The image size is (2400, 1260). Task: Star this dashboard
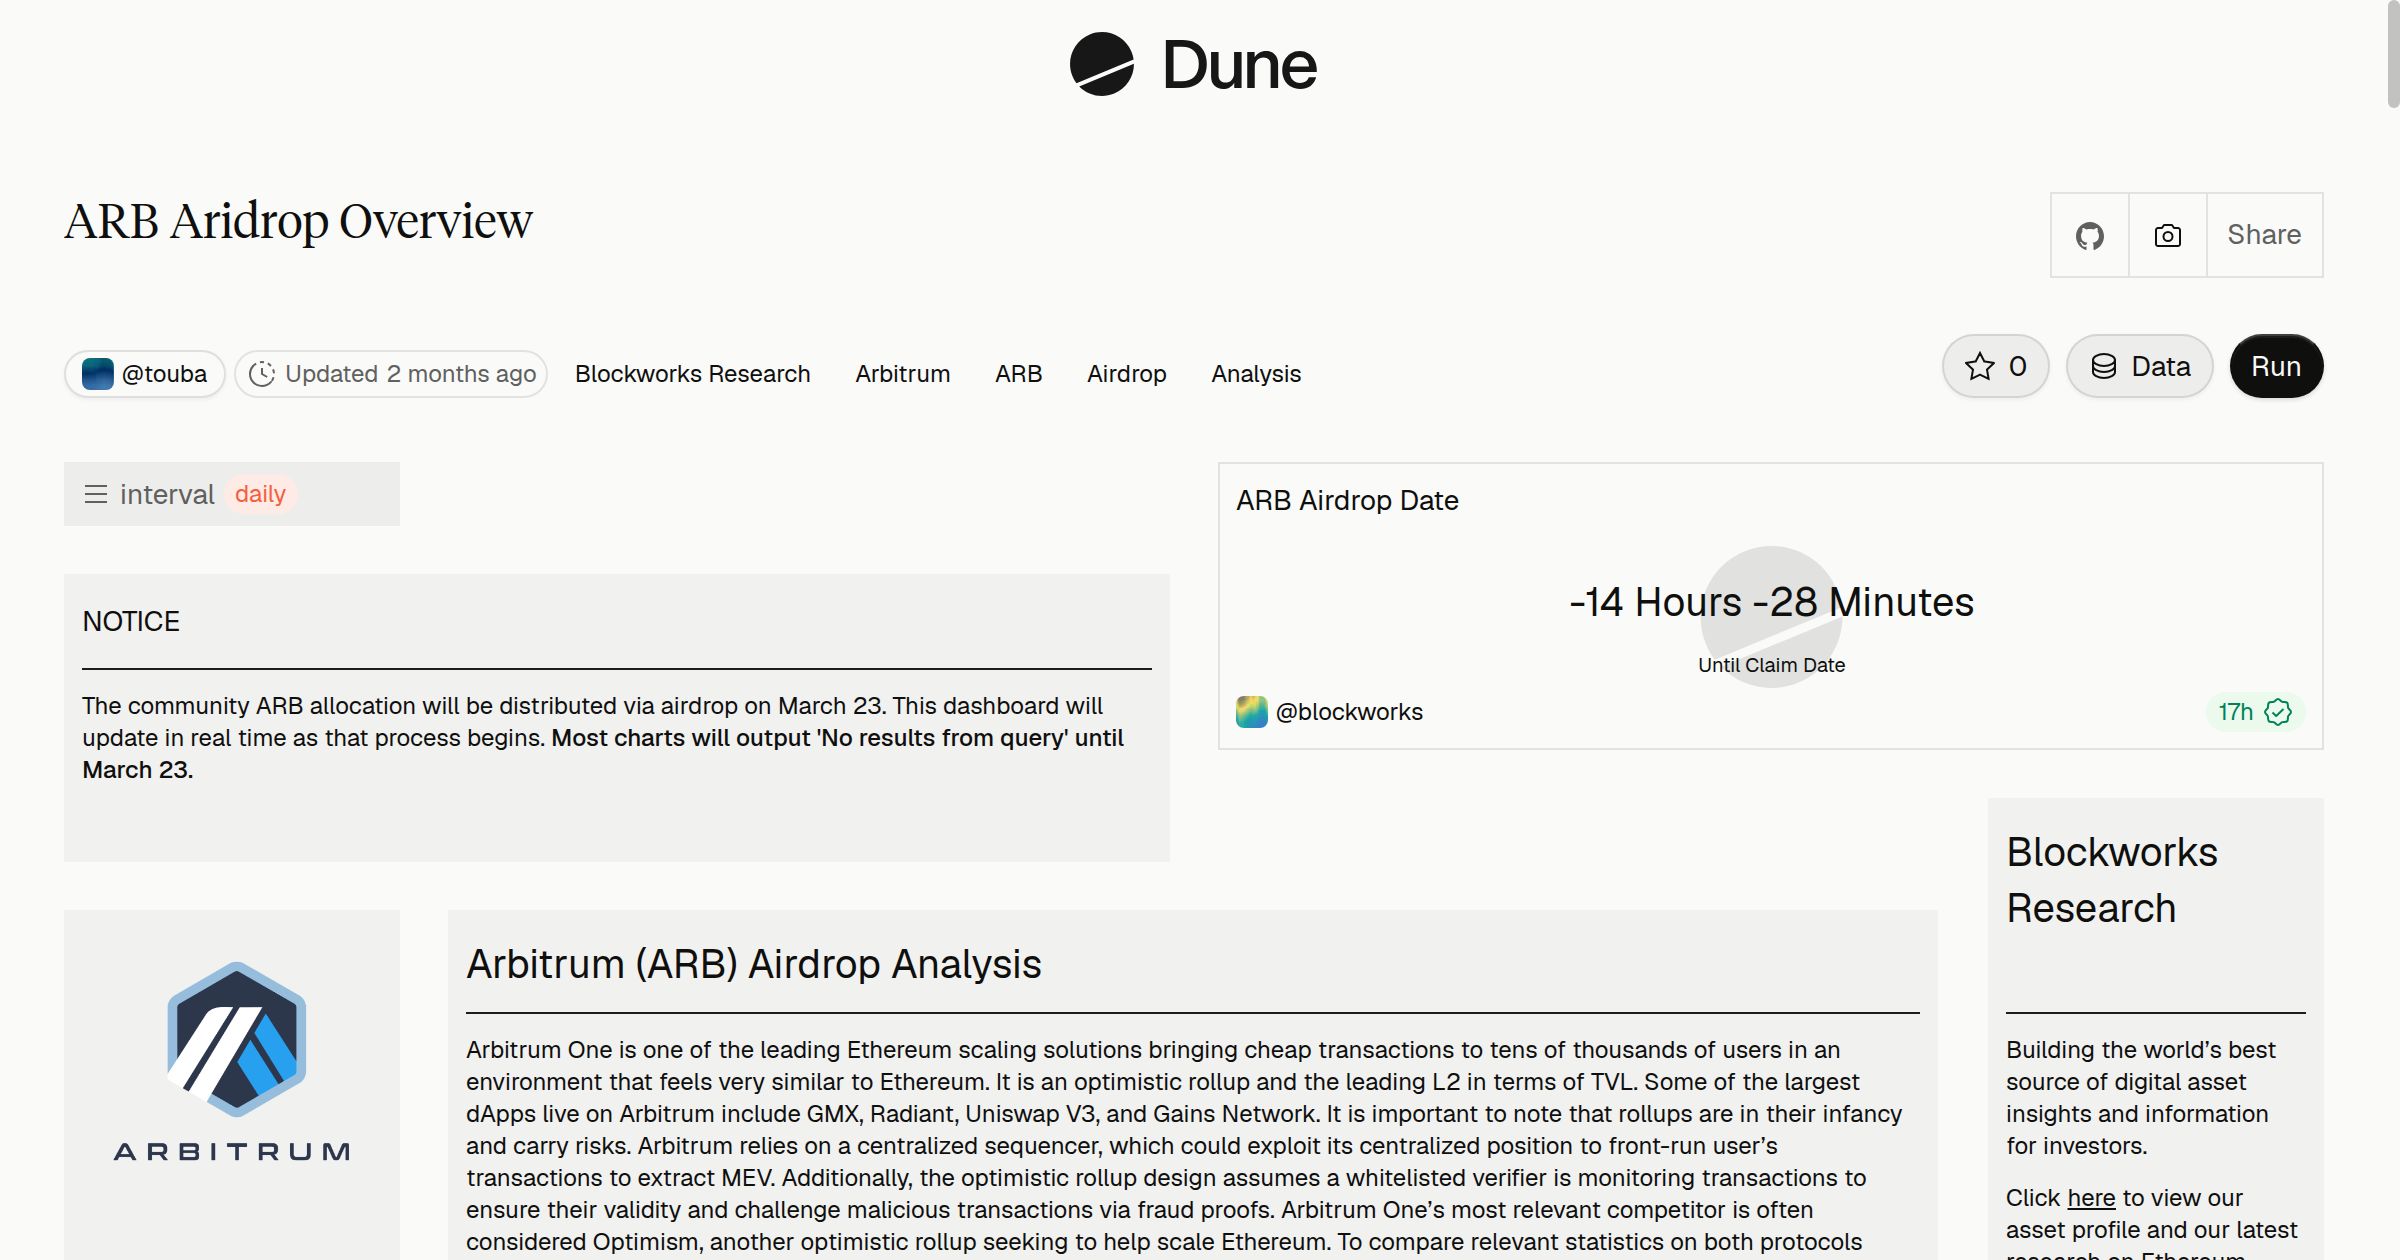click(x=1996, y=366)
